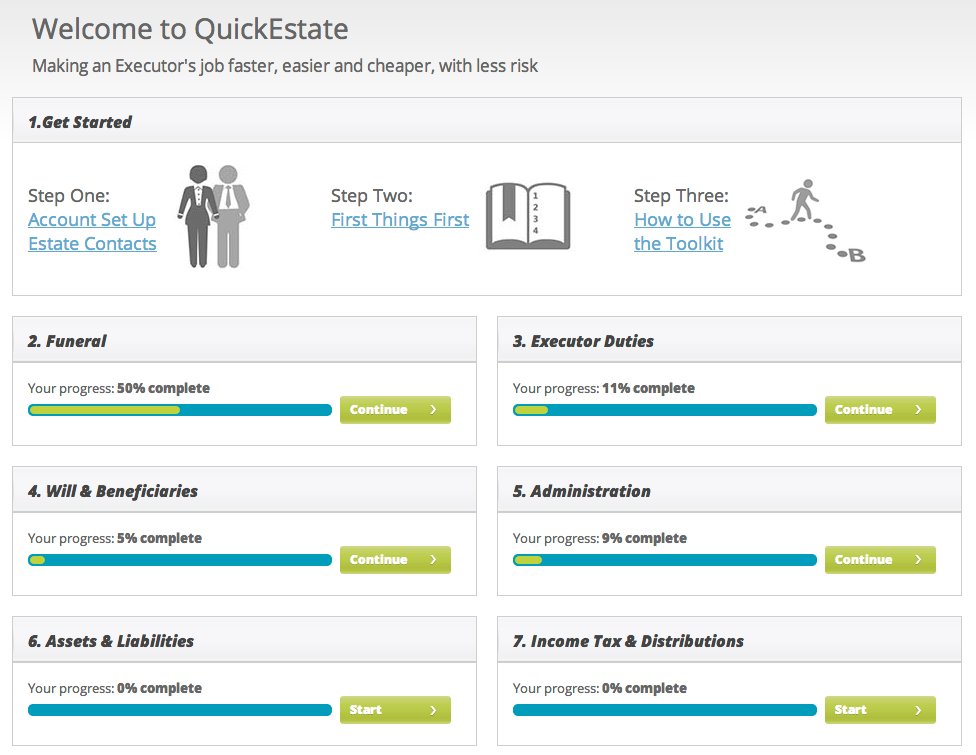Screen dimensions: 976x755
Task: Start the Income Tax & Distributions section
Action: [x=880, y=710]
